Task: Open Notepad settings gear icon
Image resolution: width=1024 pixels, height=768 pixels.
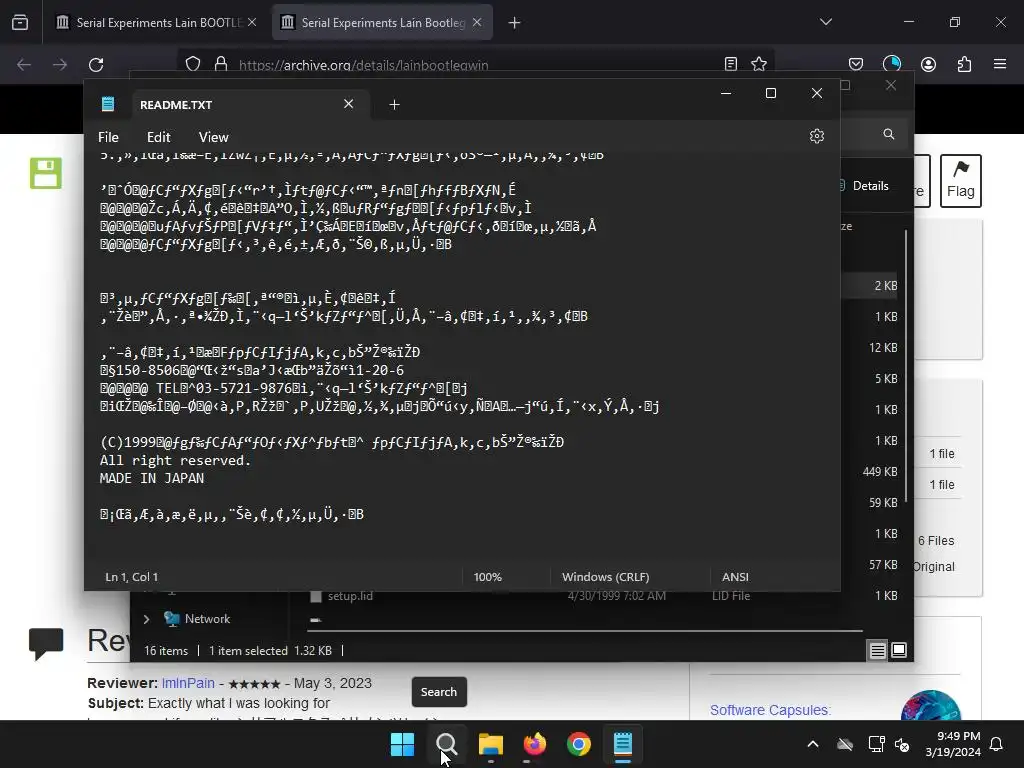Action: point(816,136)
